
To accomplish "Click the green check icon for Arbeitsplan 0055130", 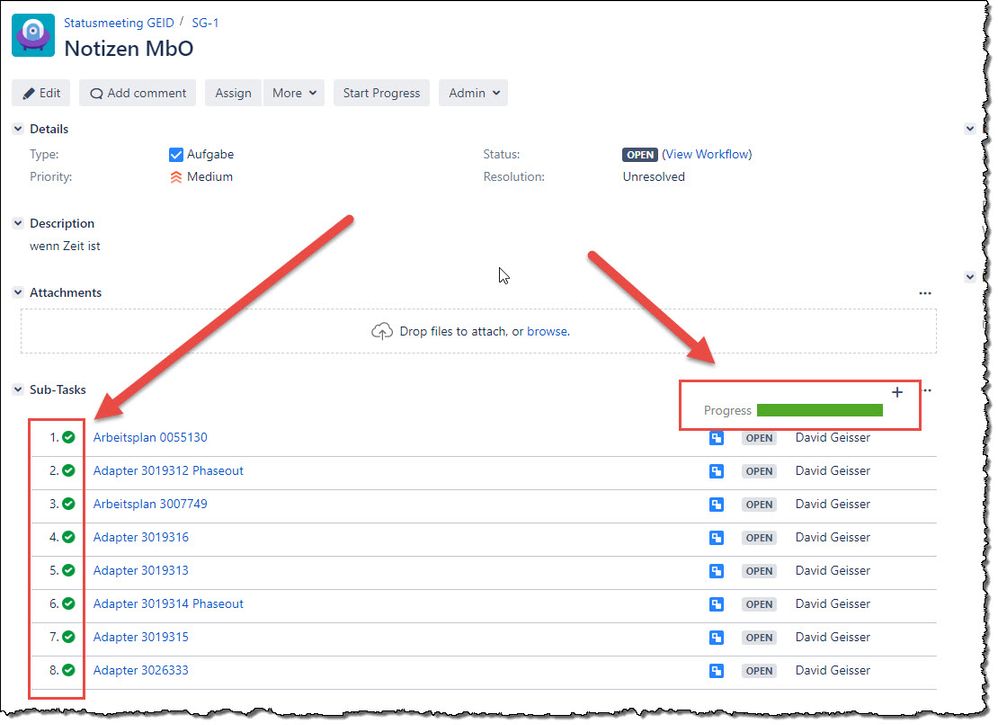I will coord(69,437).
